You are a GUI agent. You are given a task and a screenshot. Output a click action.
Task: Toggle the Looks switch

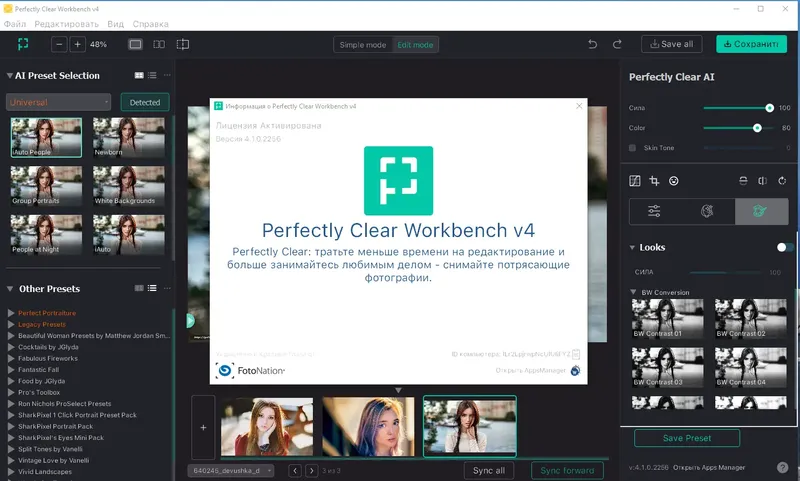point(785,247)
